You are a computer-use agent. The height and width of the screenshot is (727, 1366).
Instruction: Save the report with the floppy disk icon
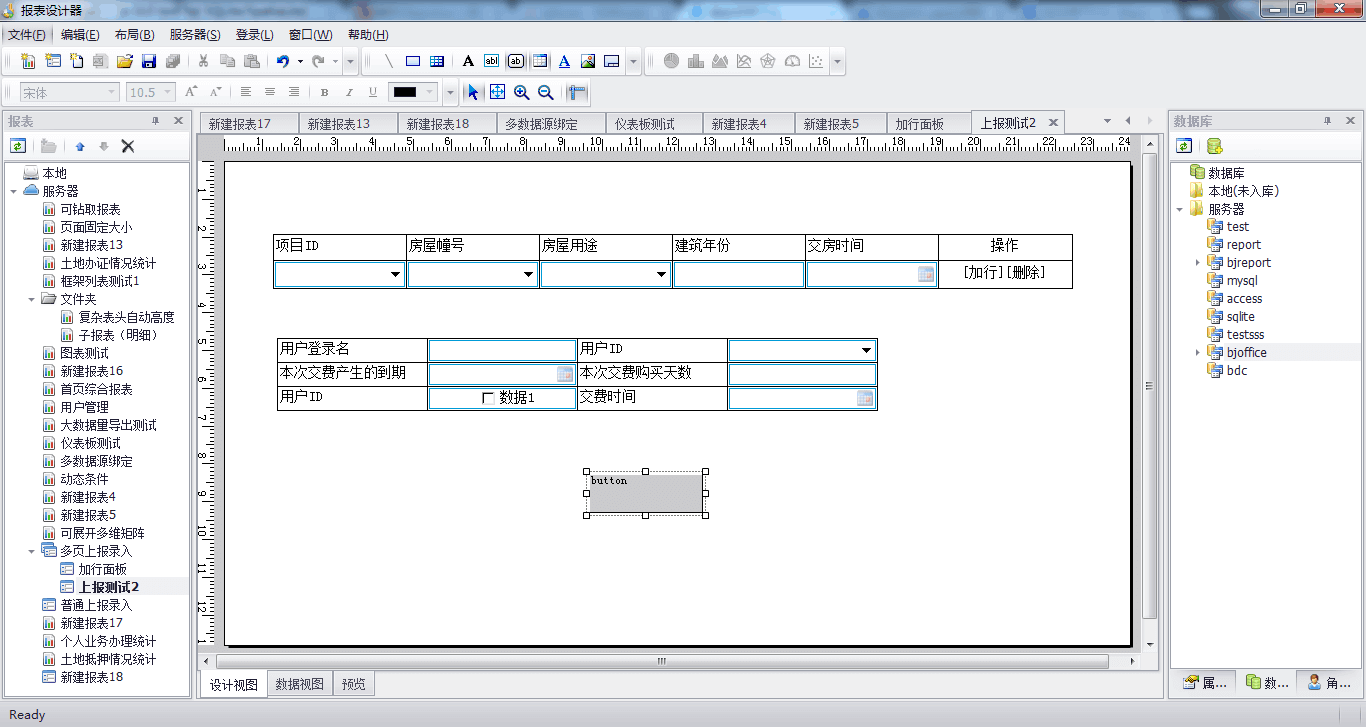click(x=149, y=61)
